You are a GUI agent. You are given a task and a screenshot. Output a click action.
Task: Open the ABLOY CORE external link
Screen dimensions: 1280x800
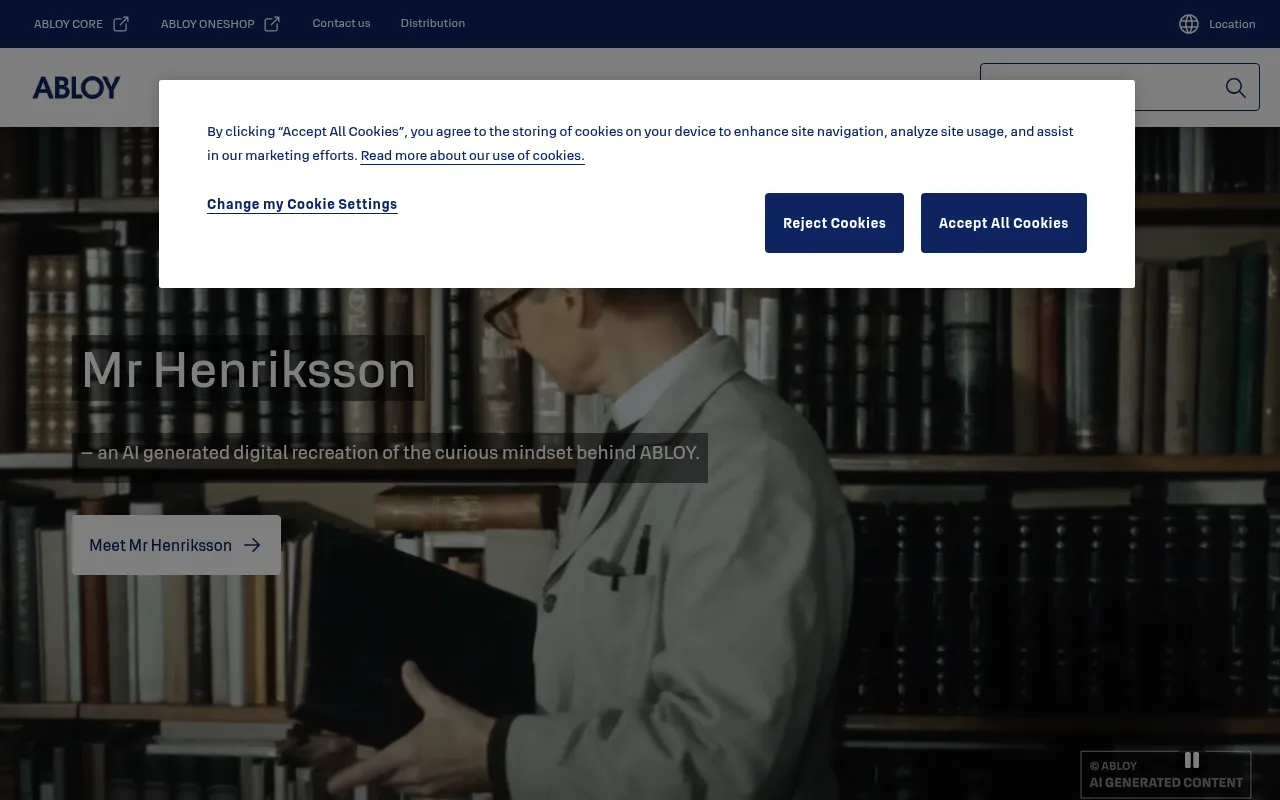click(81, 24)
